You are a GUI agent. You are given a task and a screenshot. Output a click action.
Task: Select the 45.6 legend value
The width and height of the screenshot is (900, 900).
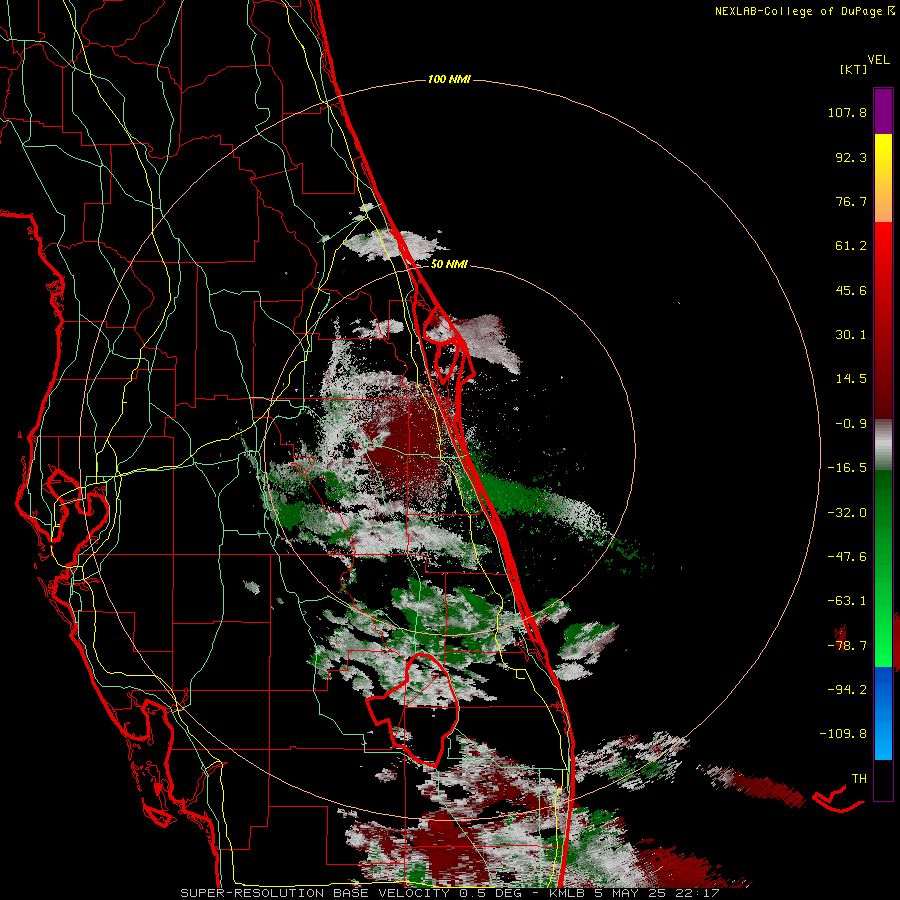851,290
